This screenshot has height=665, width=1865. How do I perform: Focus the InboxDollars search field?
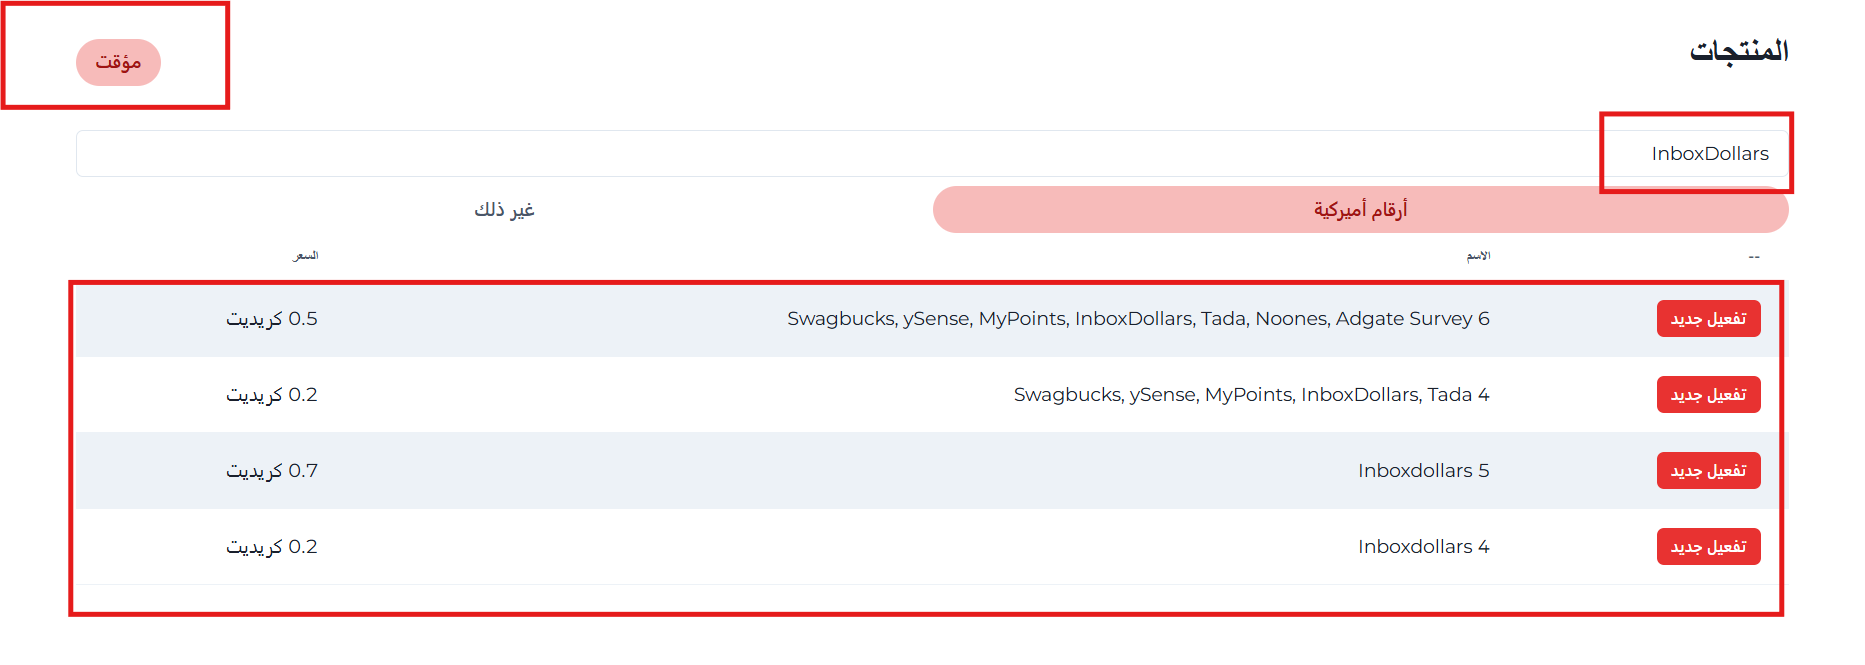[x=930, y=154]
